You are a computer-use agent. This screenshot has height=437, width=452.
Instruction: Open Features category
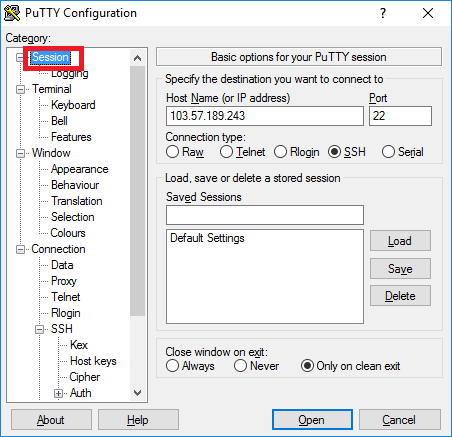pos(71,137)
